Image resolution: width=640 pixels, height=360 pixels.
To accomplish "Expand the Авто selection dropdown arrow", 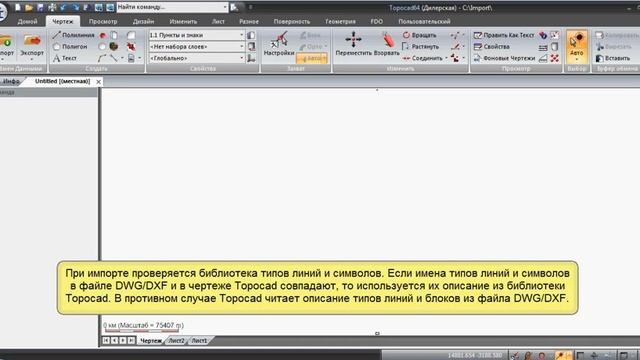I will (577, 60).
